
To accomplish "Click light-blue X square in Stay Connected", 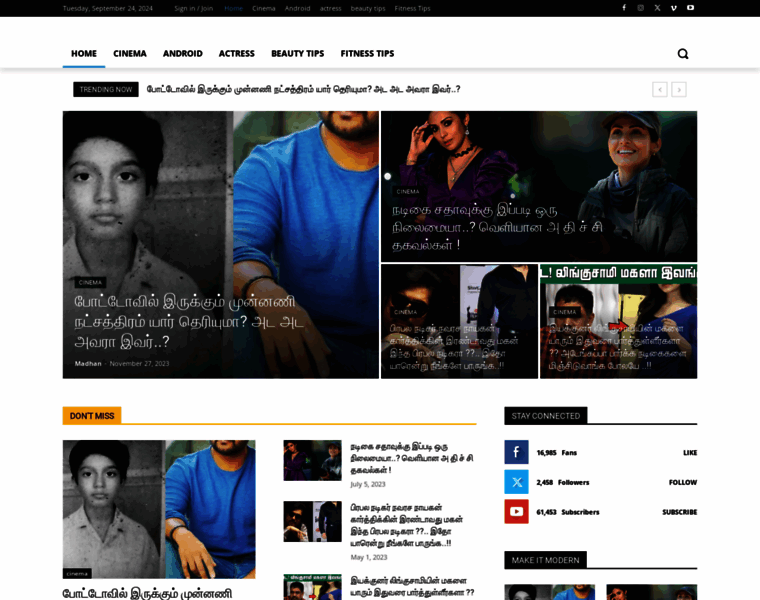I will [516, 482].
